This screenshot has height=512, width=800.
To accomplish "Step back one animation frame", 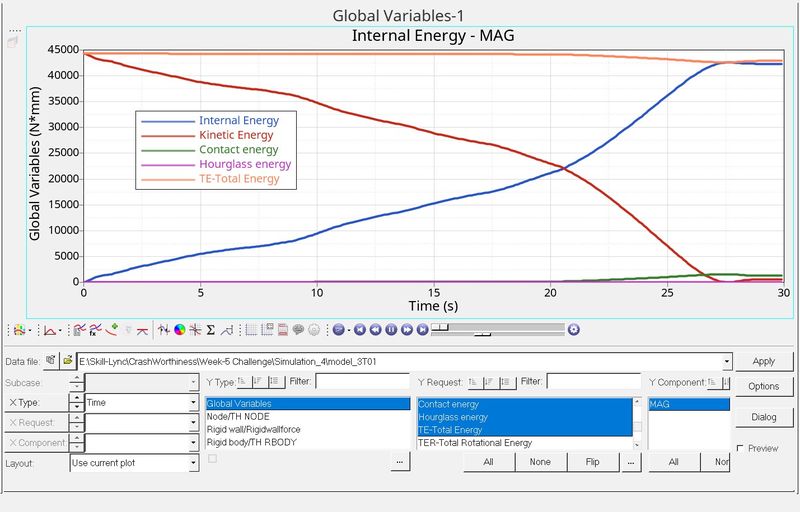I will coord(376,330).
